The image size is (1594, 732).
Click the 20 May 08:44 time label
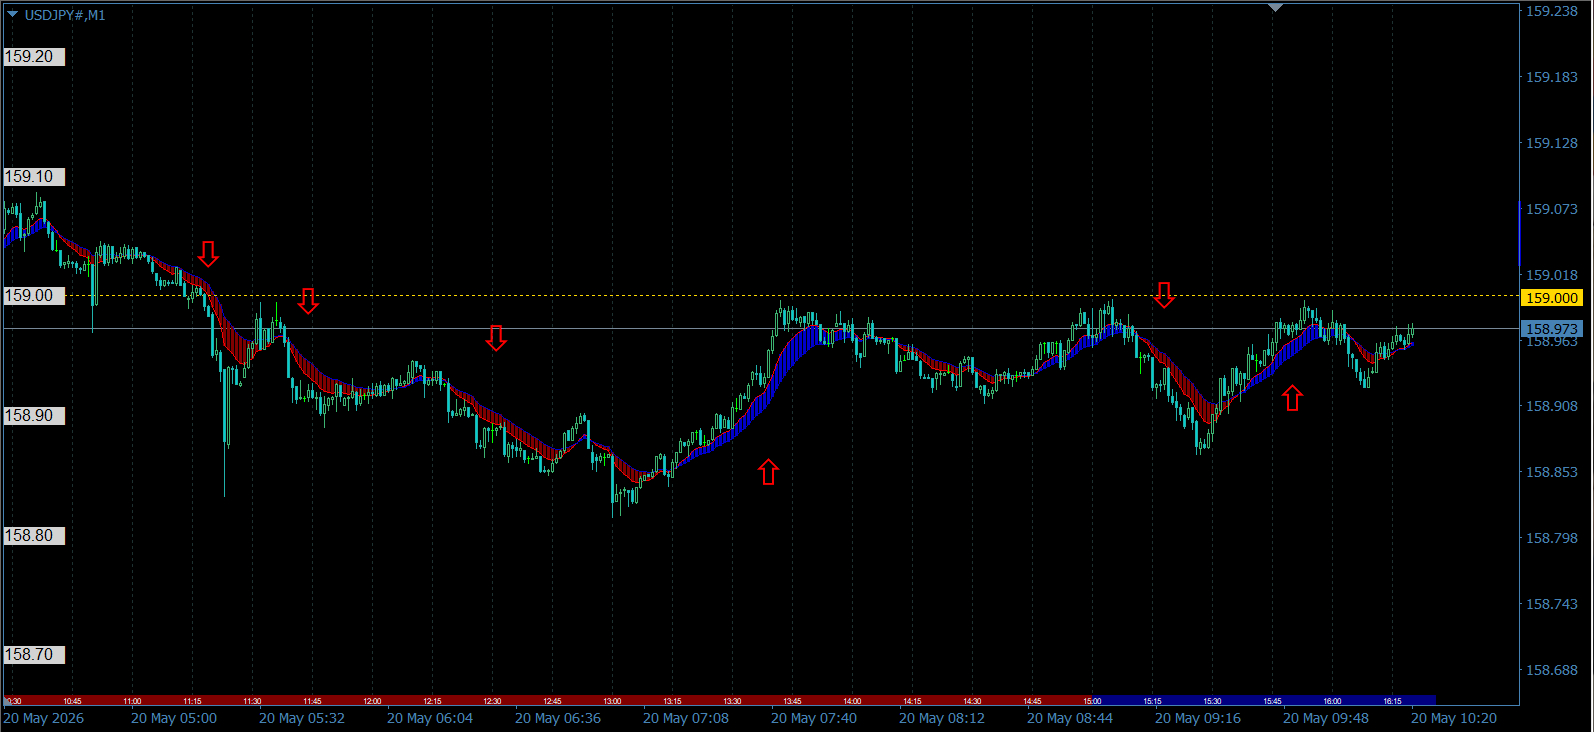1070,718
